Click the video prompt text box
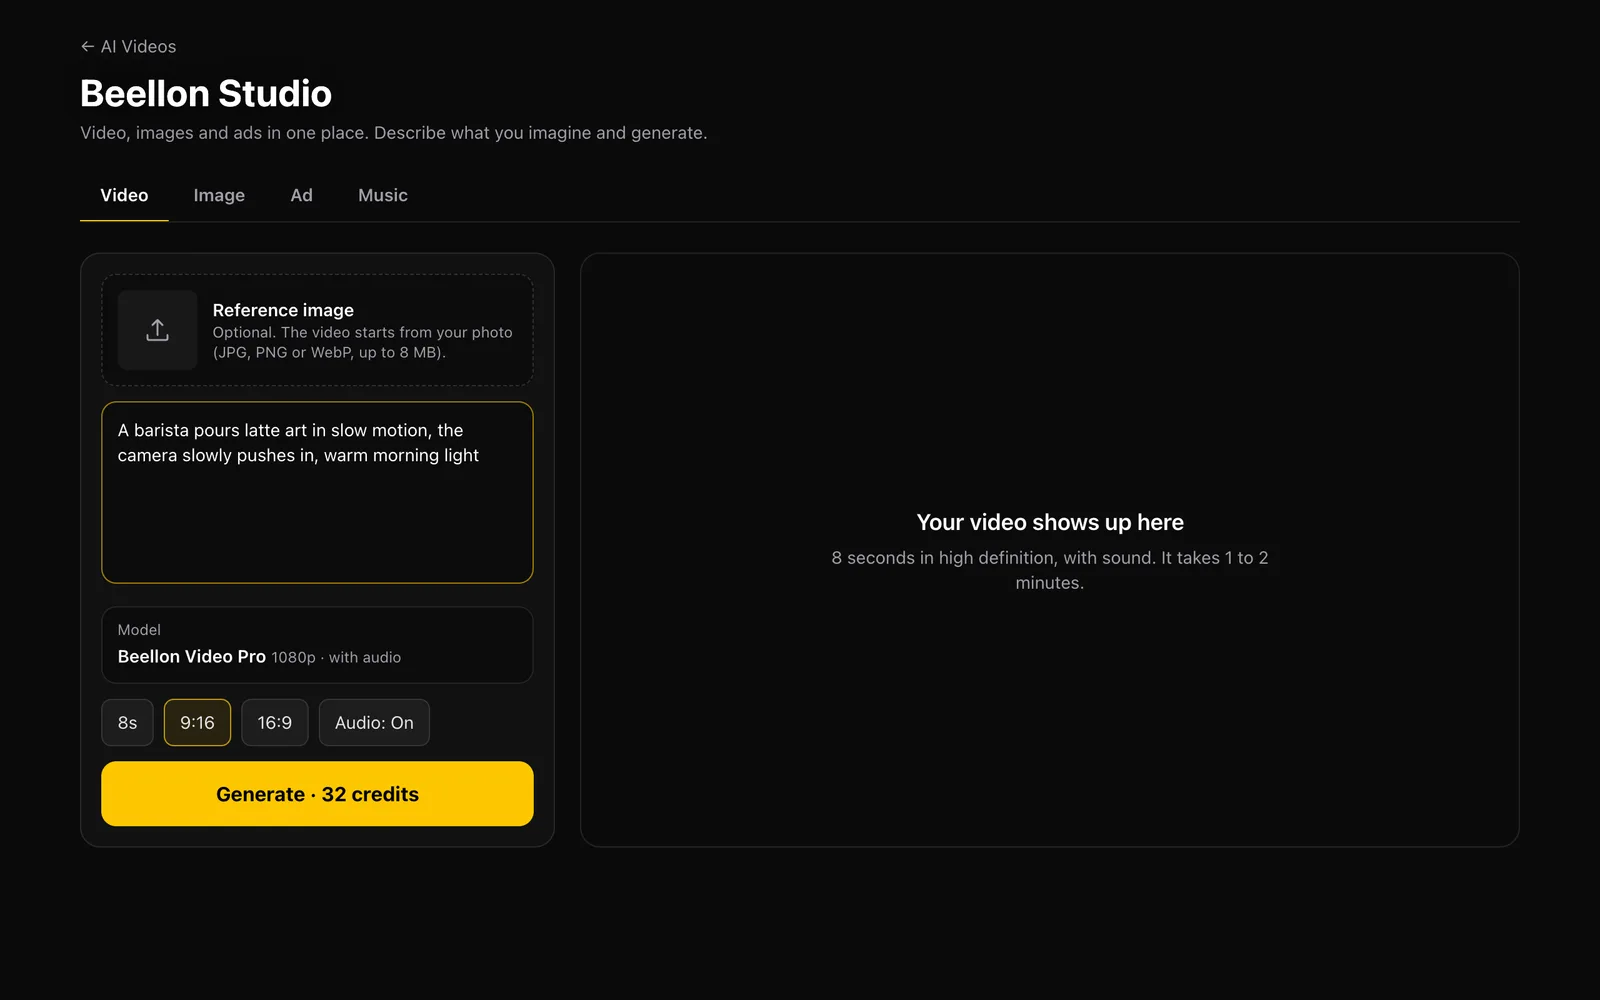This screenshot has height=1000, width=1600. coord(317,492)
